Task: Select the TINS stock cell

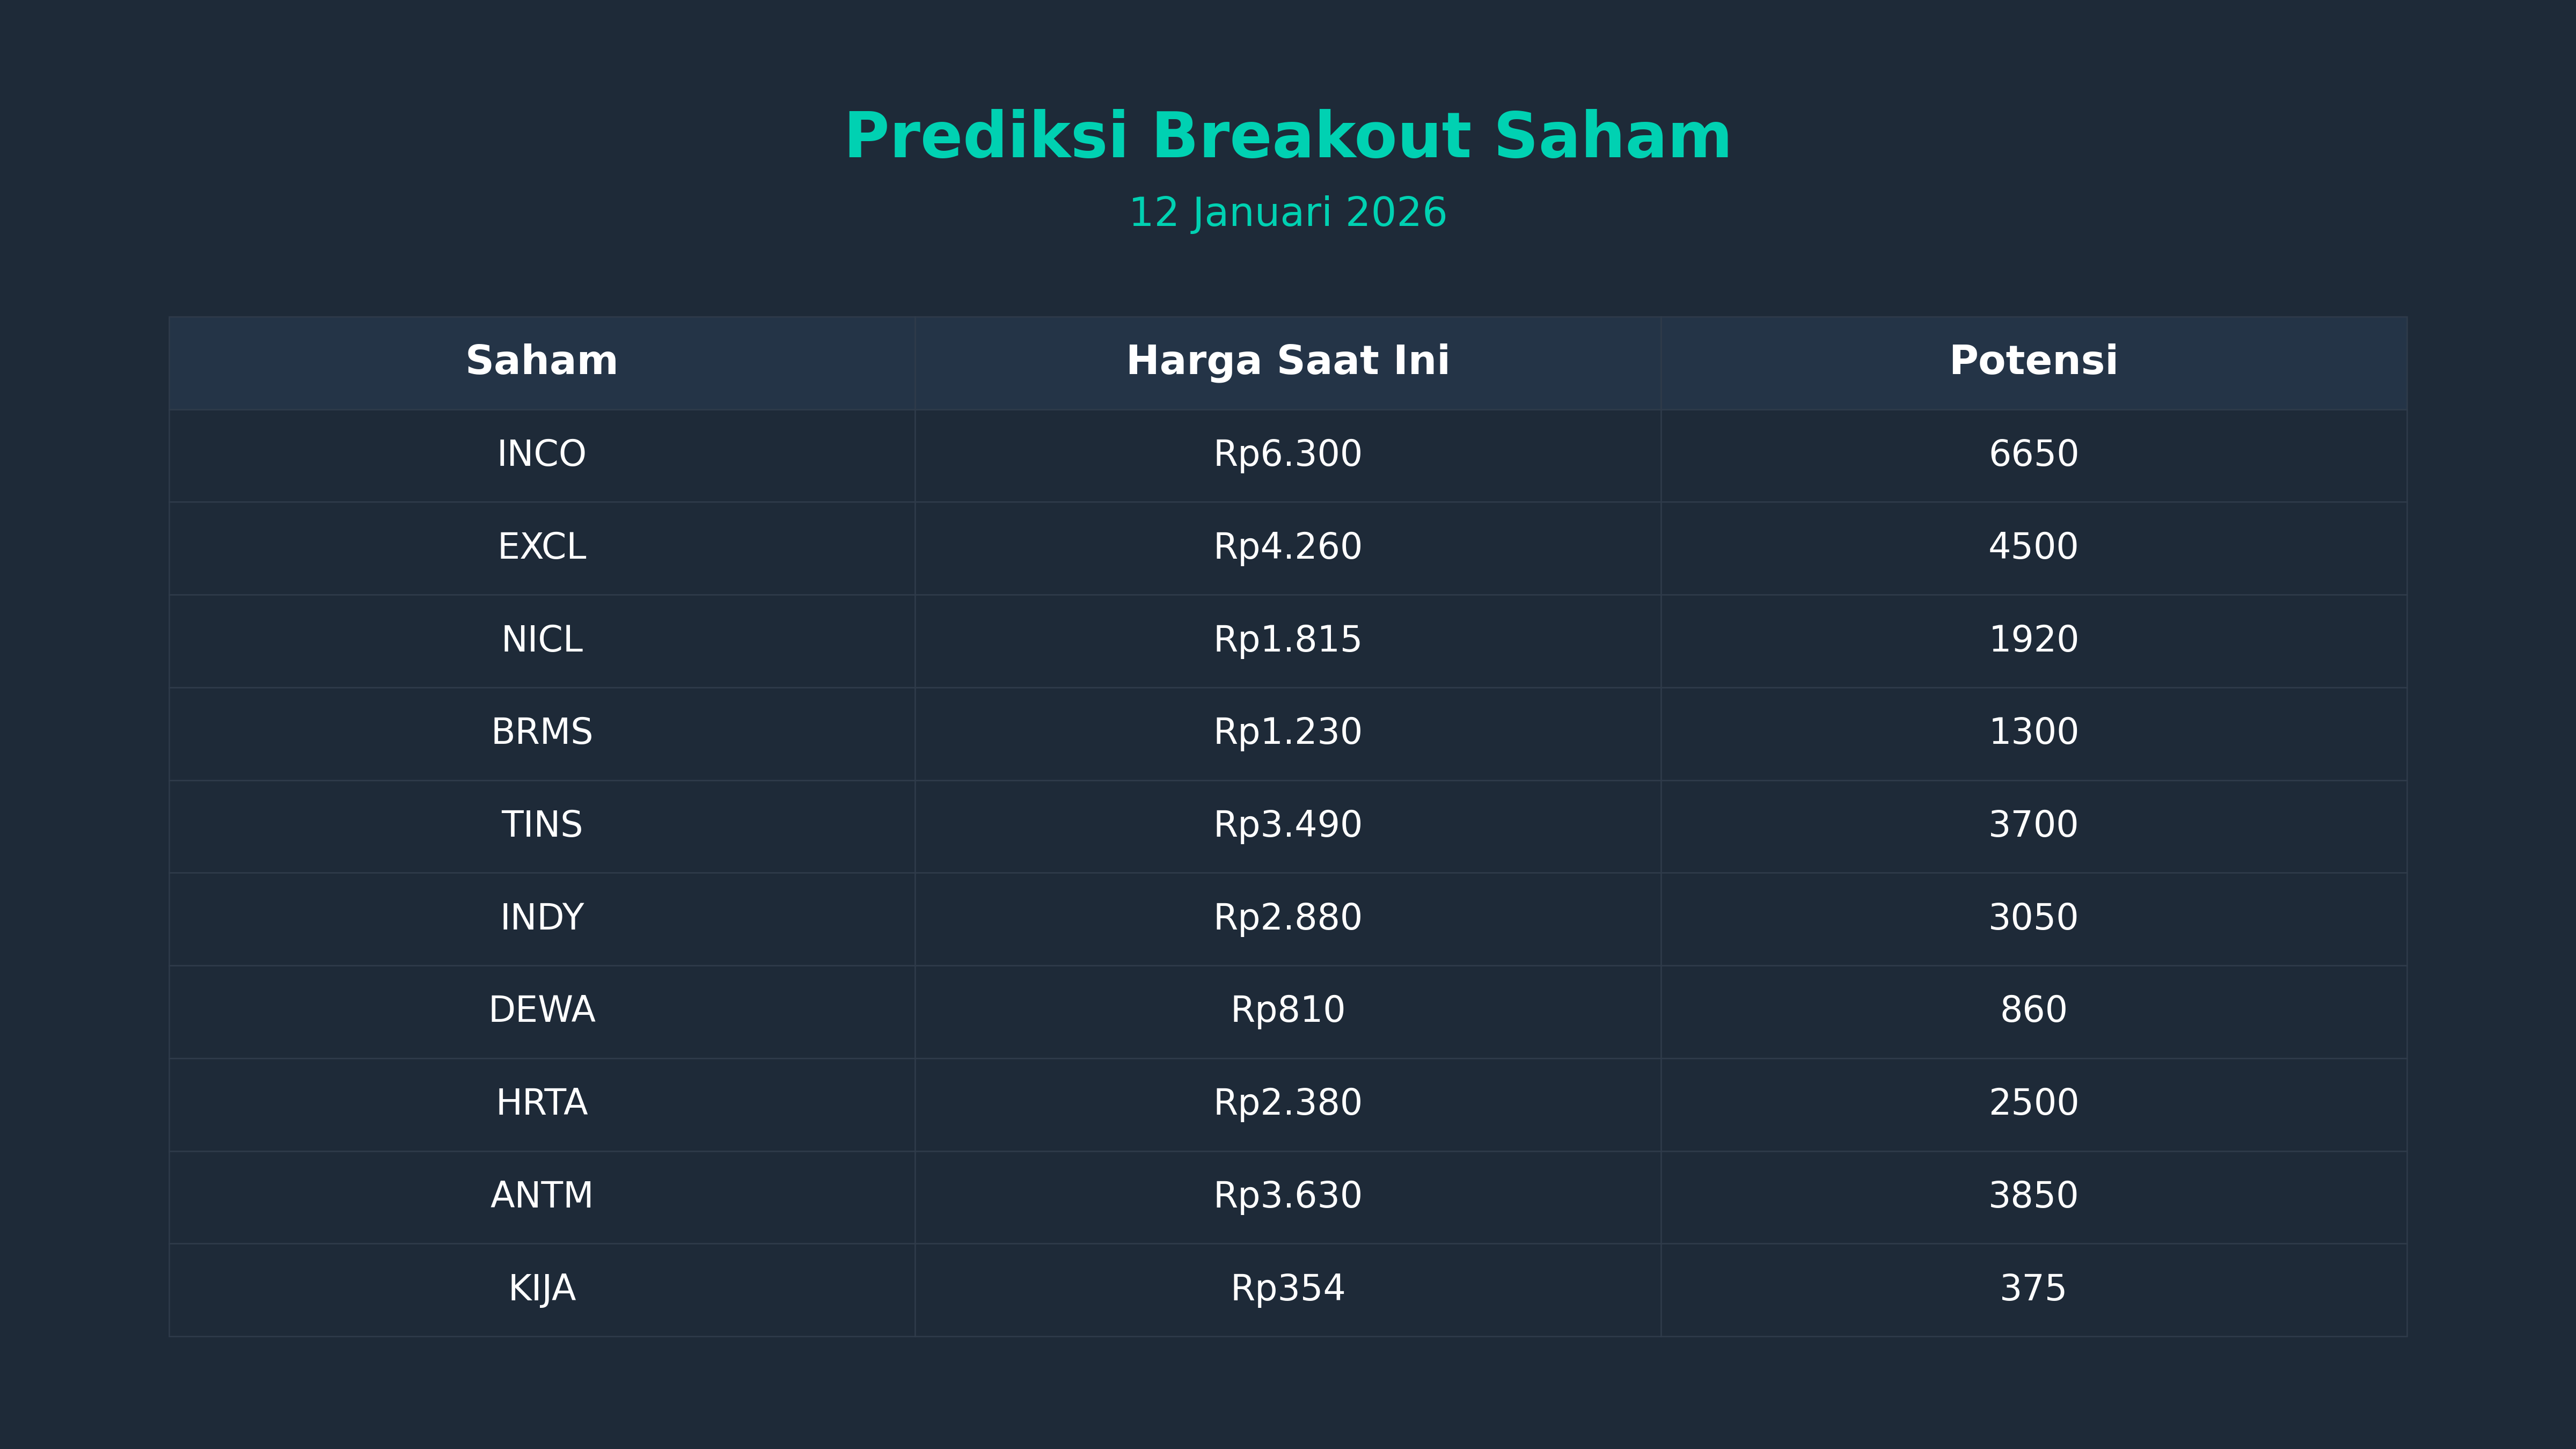Action: tap(541, 825)
